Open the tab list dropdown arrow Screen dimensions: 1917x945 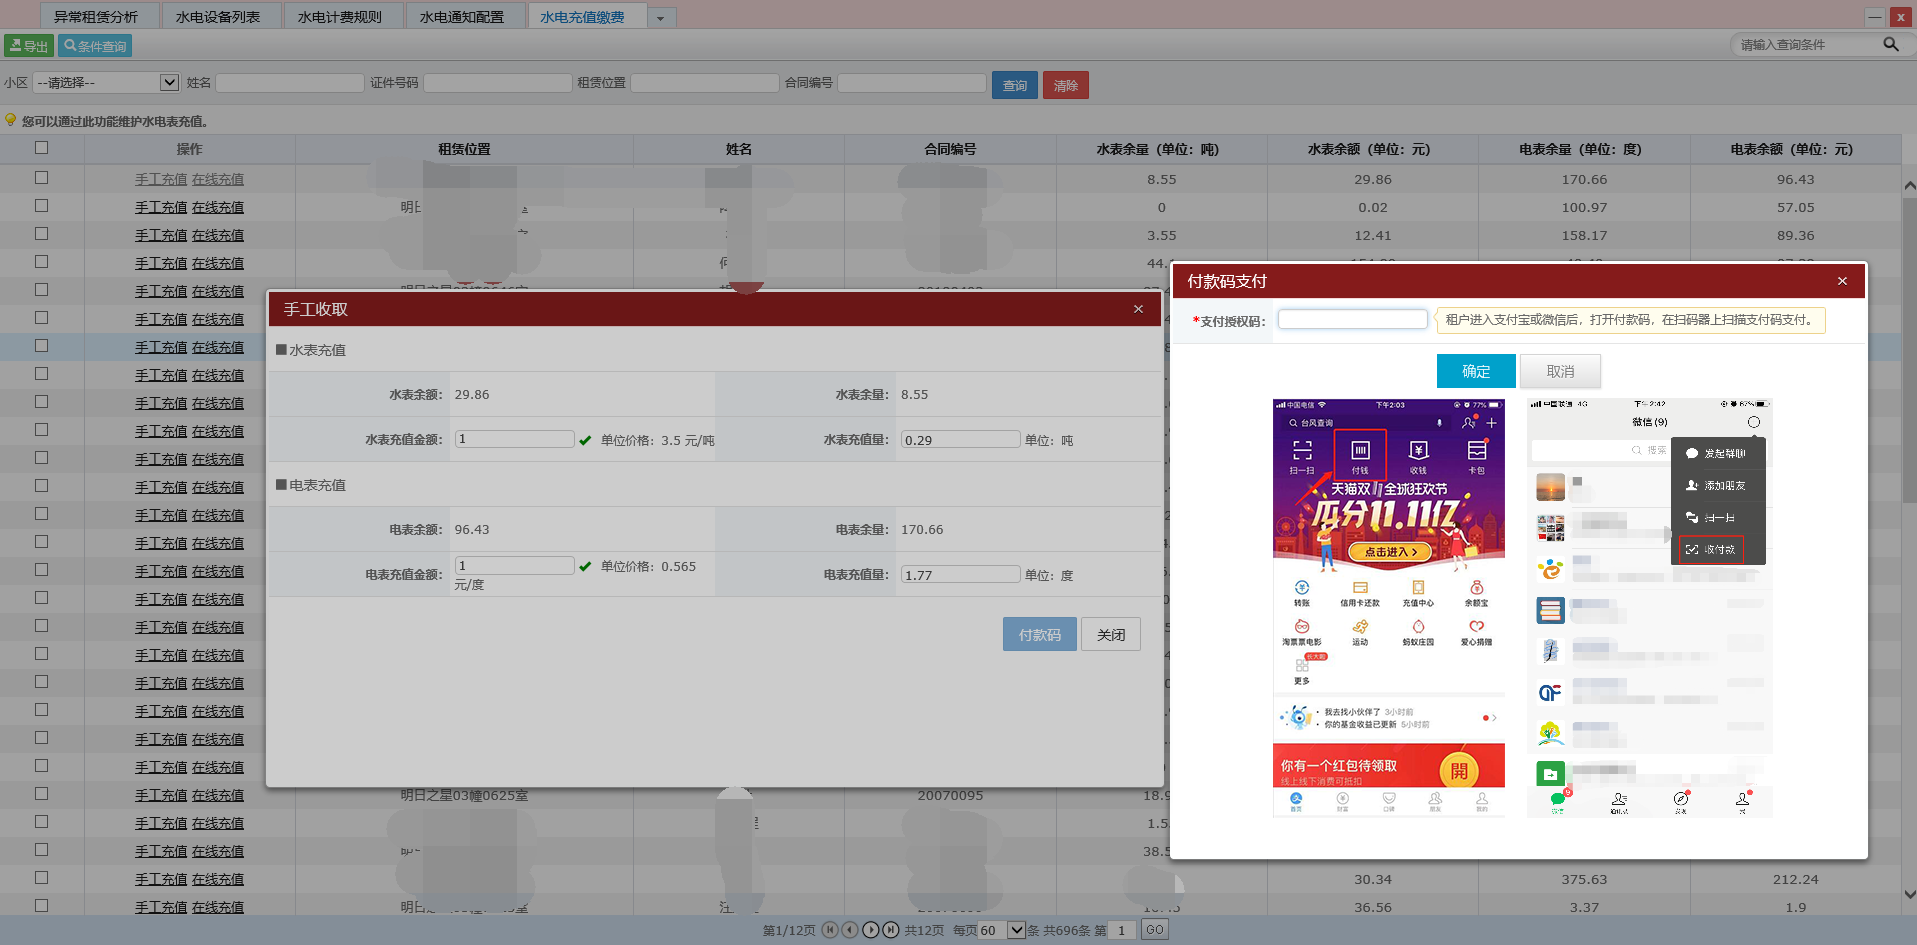coord(661,18)
